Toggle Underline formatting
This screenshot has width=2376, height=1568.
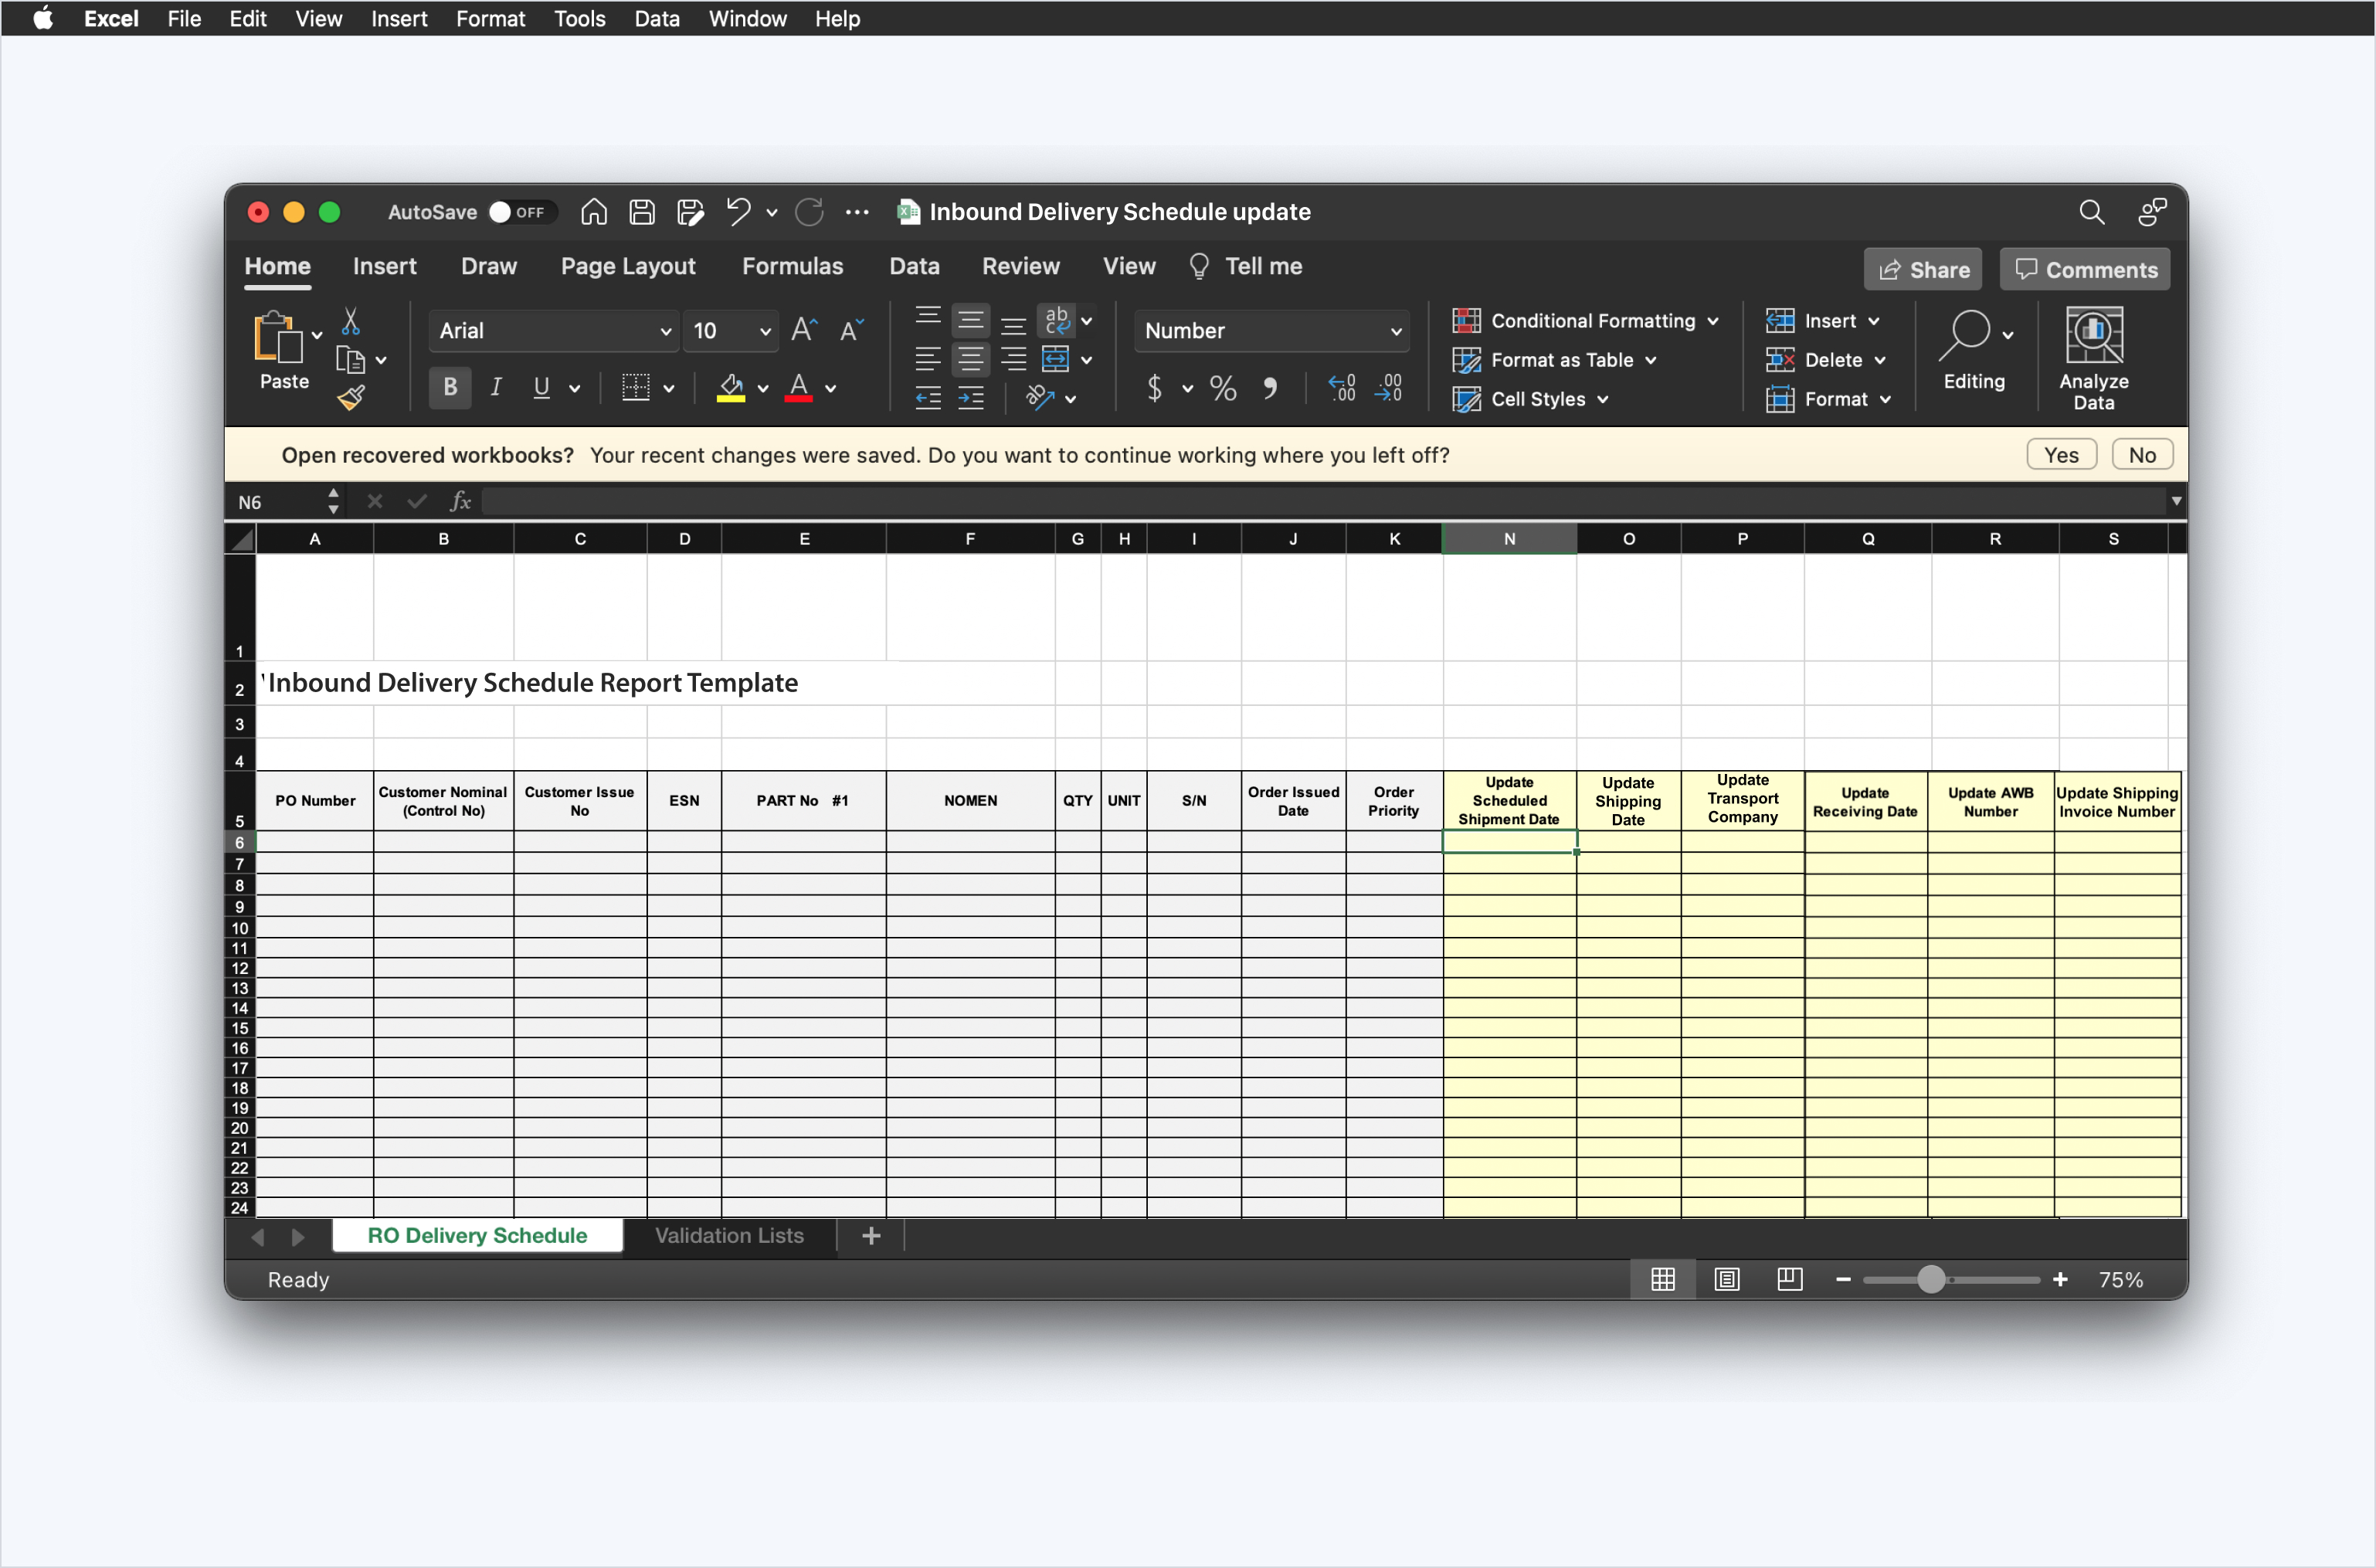[x=541, y=388]
